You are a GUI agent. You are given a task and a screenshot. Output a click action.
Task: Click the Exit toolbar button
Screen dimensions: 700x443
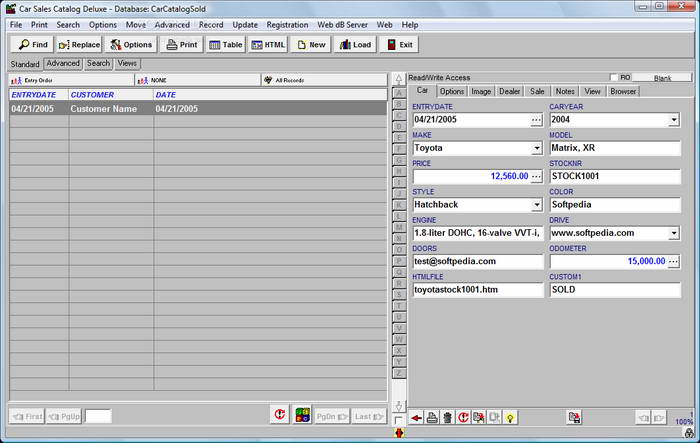coord(400,45)
